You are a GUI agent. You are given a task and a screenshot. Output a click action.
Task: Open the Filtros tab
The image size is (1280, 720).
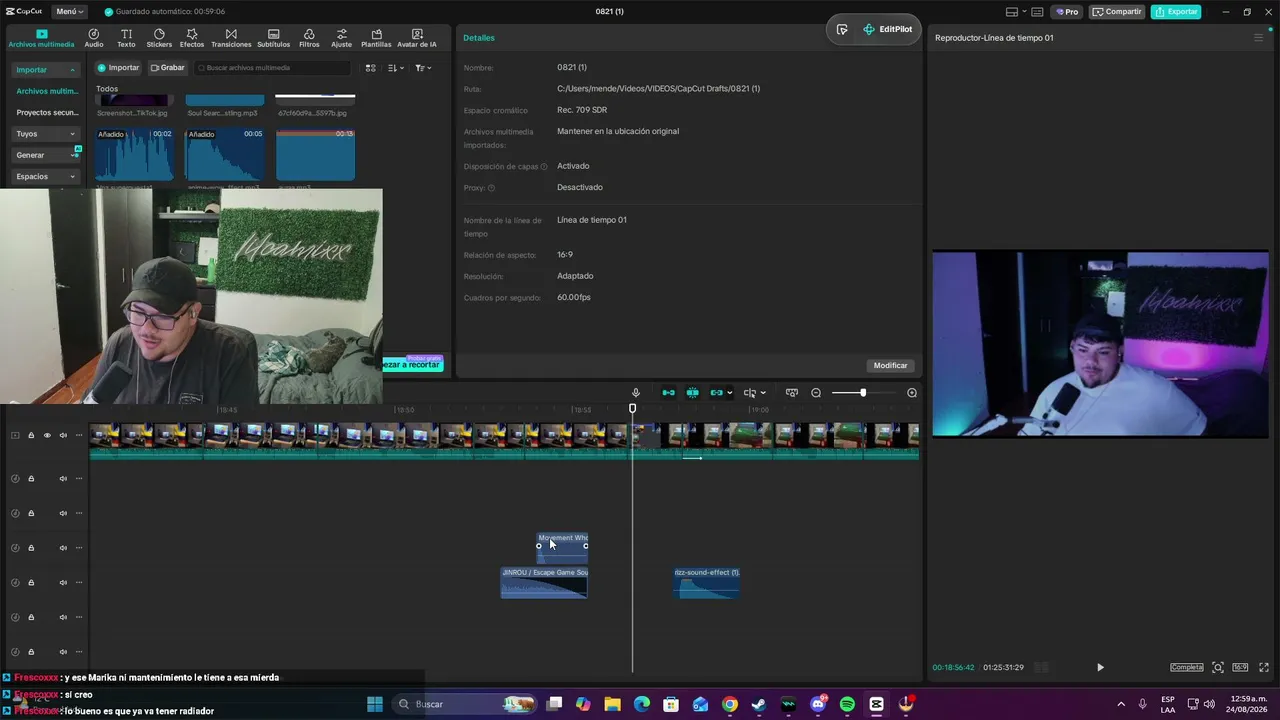pyautogui.click(x=309, y=38)
